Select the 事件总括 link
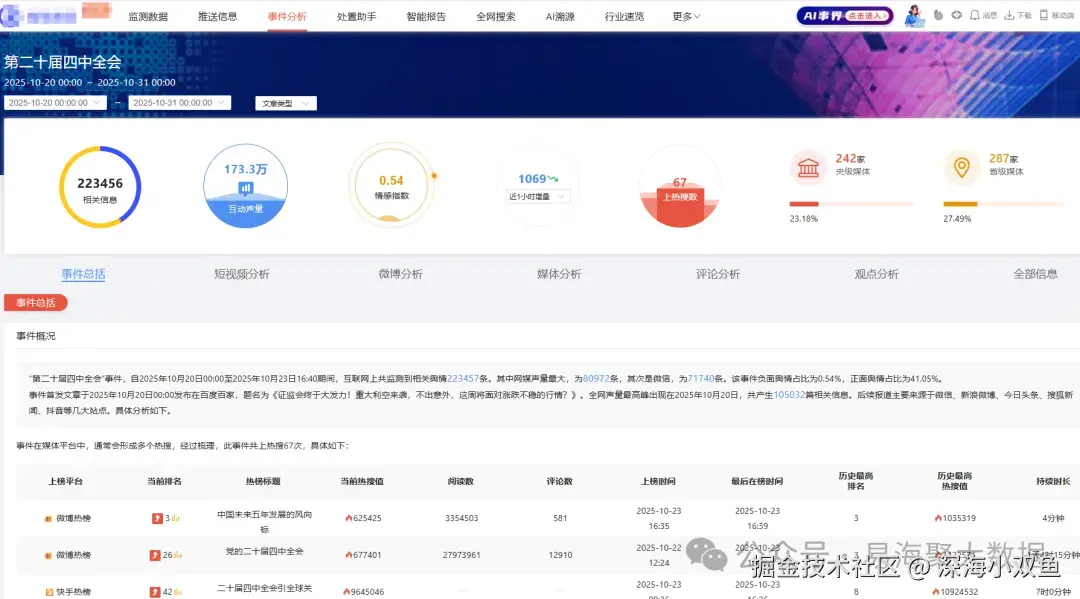The height and width of the screenshot is (599, 1080). [x=83, y=273]
